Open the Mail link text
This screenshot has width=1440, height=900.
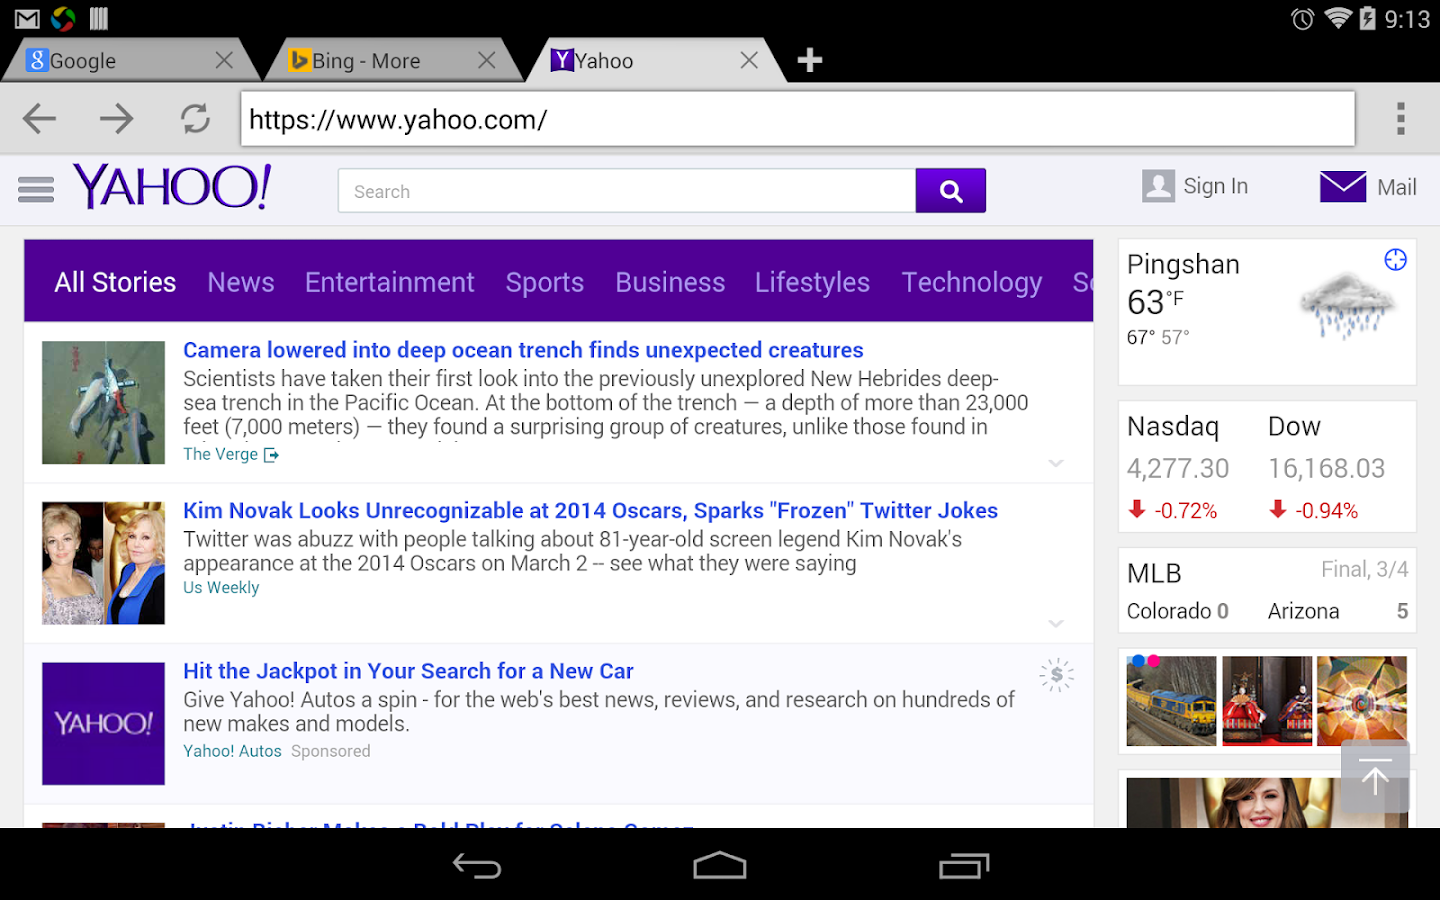click(1396, 187)
